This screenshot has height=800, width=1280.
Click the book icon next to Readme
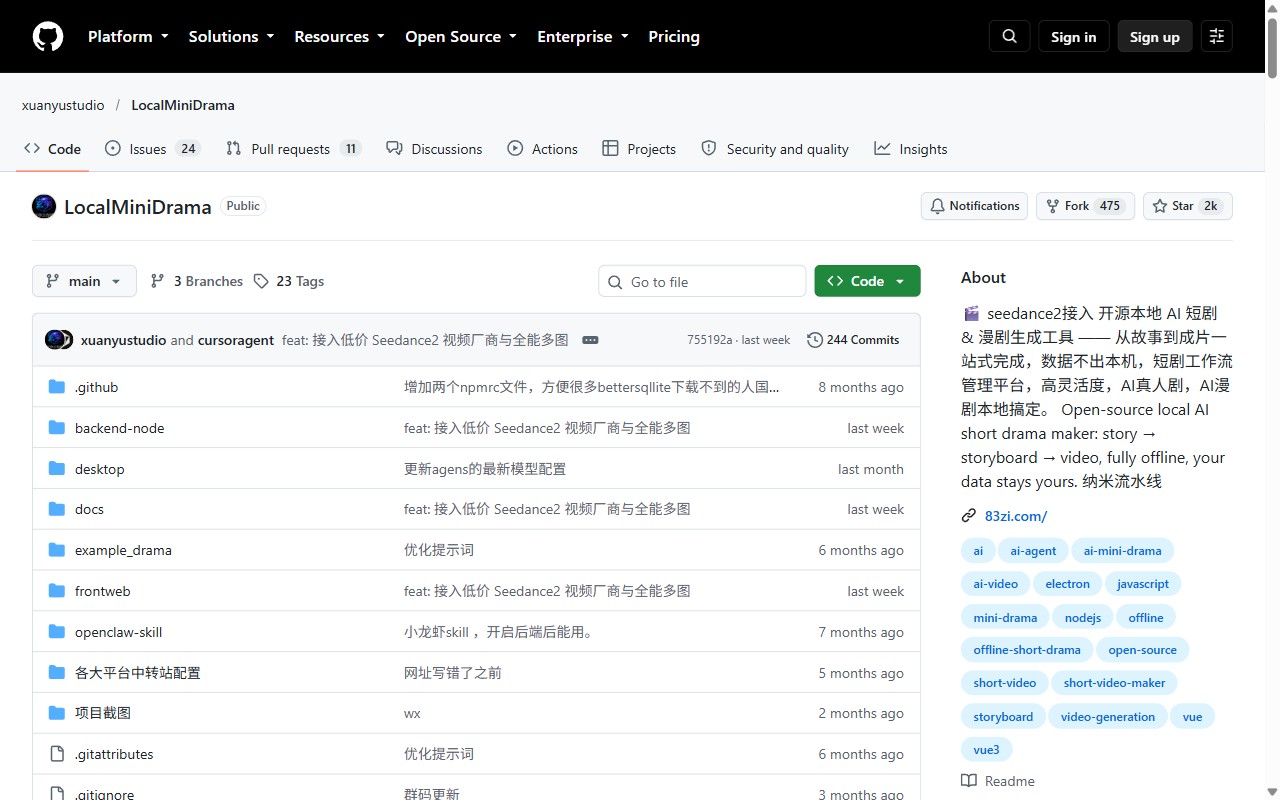tap(968, 781)
